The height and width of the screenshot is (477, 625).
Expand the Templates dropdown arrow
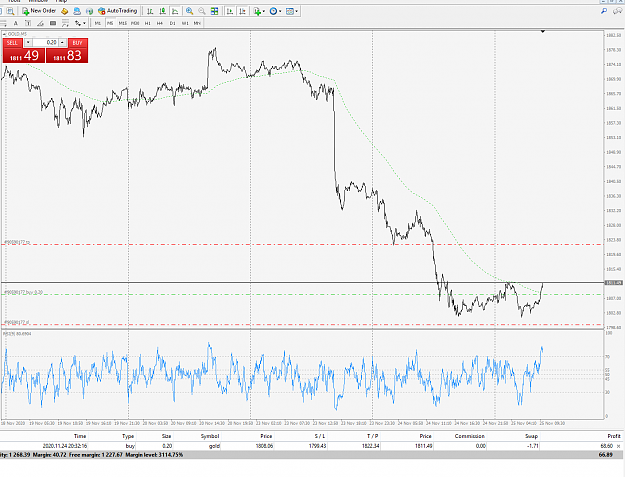297,12
